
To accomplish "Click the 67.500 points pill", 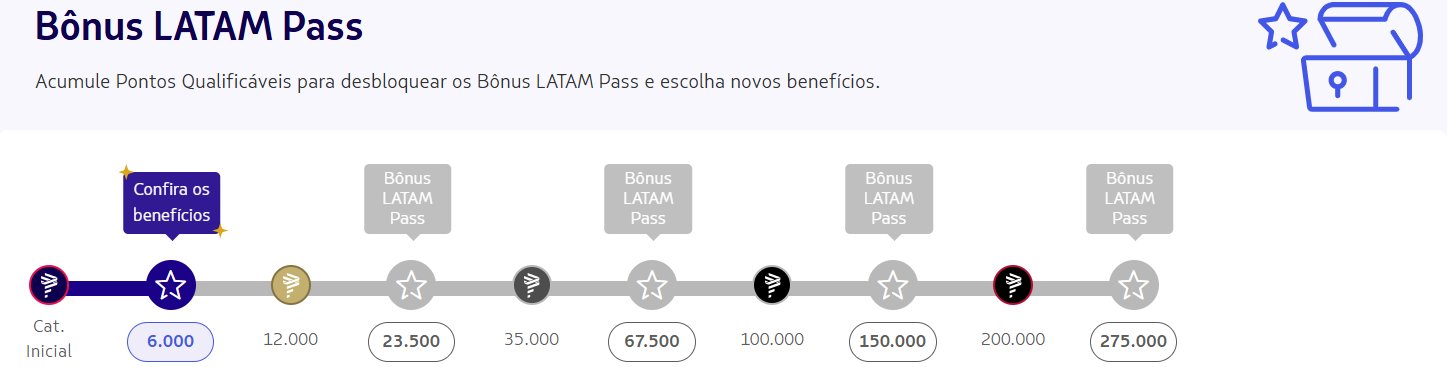I will 652,341.
